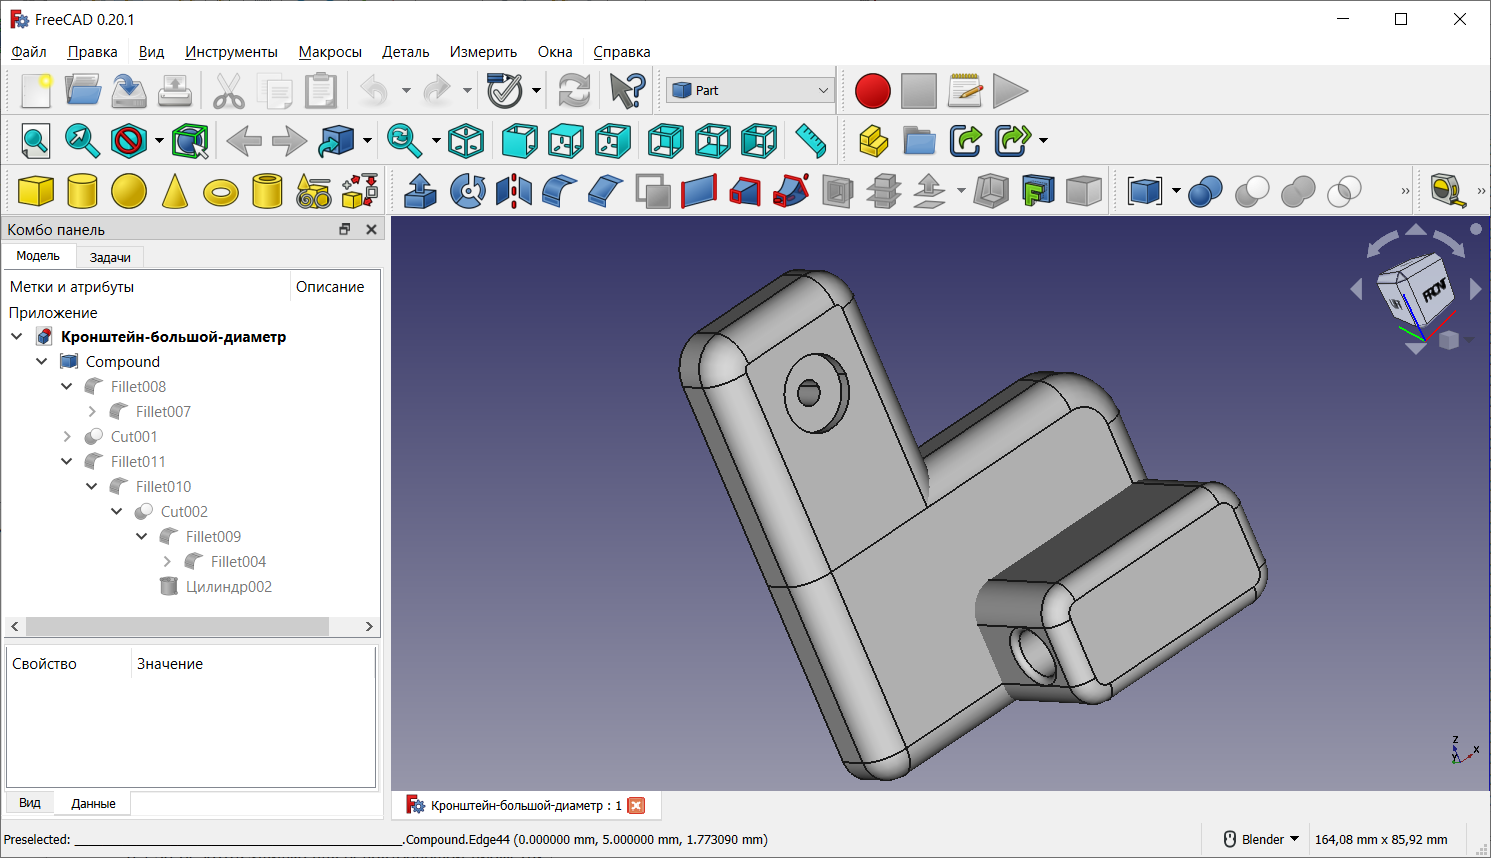Viewport: 1491px width, 858px height.
Task: Switch to the Задачи tab
Action: coord(109,256)
